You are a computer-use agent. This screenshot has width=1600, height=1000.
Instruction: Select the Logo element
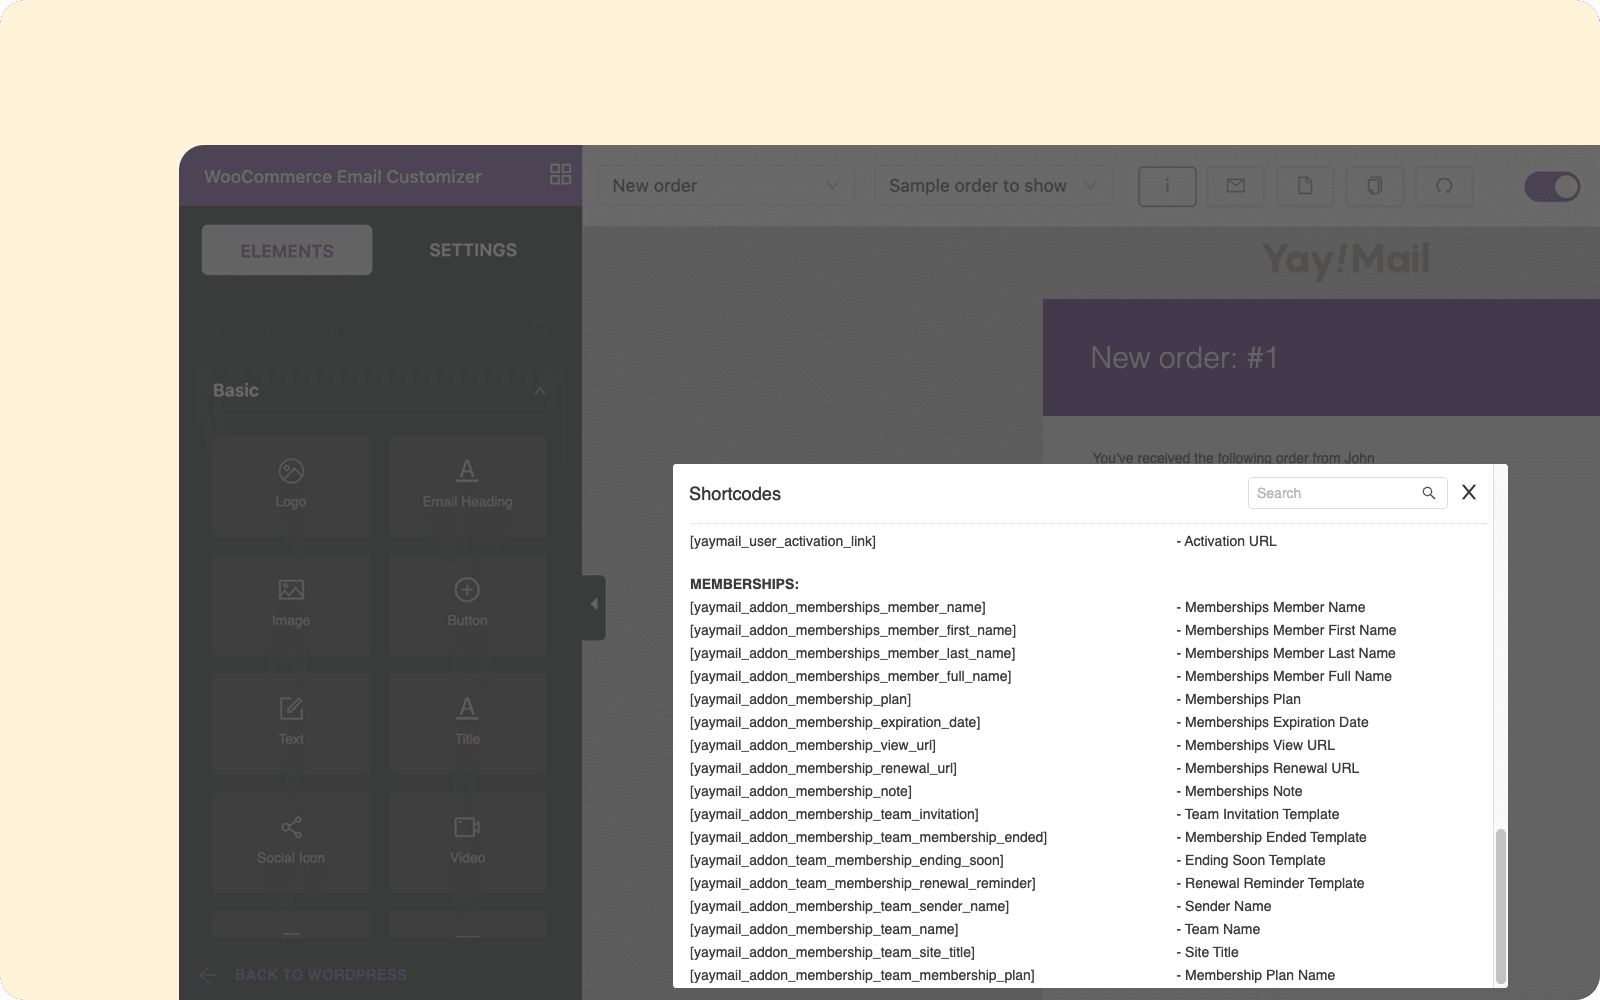click(x=291, y=485)
